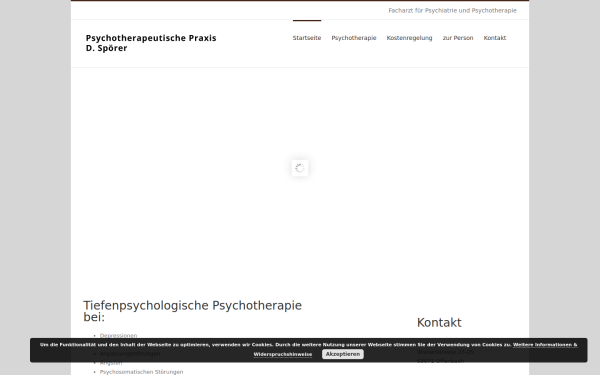Click the Kontakt sidebar heading
This screenshot has height=375, width=600.
(x=439, y=323)
